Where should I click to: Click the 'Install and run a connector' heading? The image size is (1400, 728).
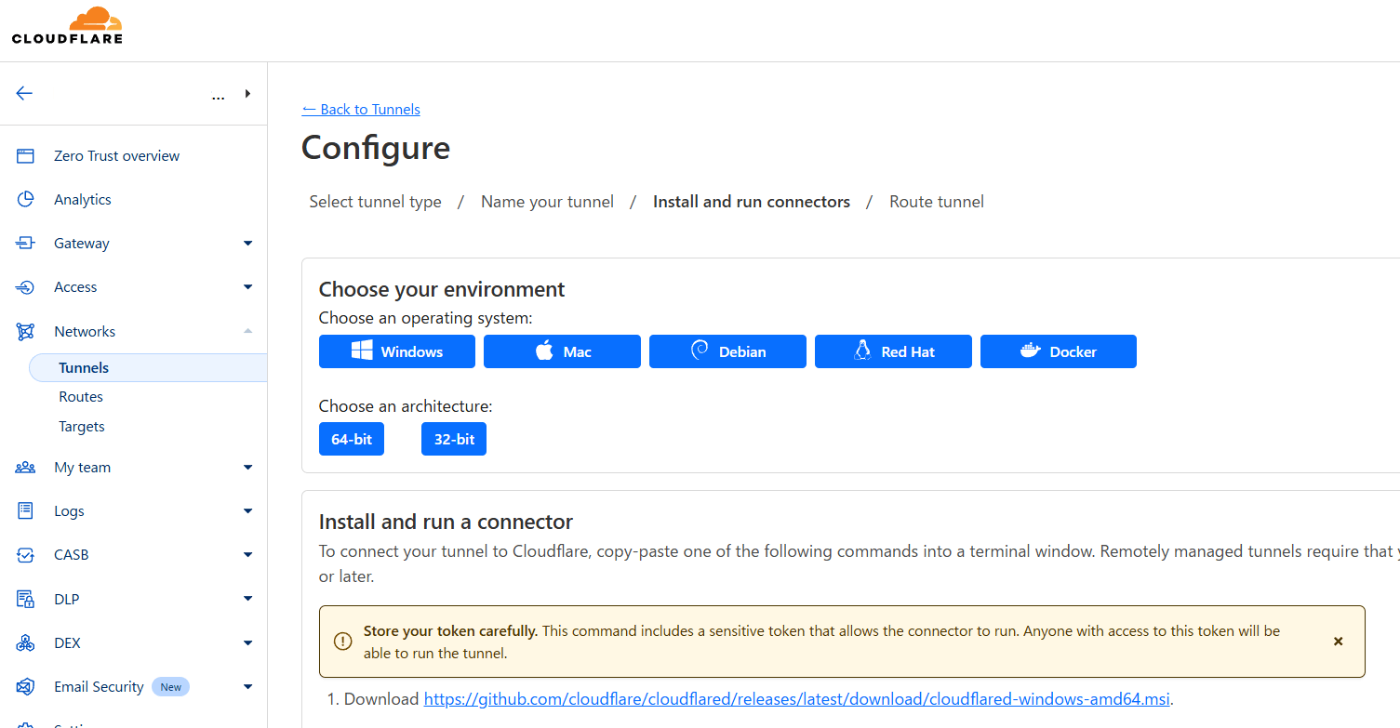[446, 522]
